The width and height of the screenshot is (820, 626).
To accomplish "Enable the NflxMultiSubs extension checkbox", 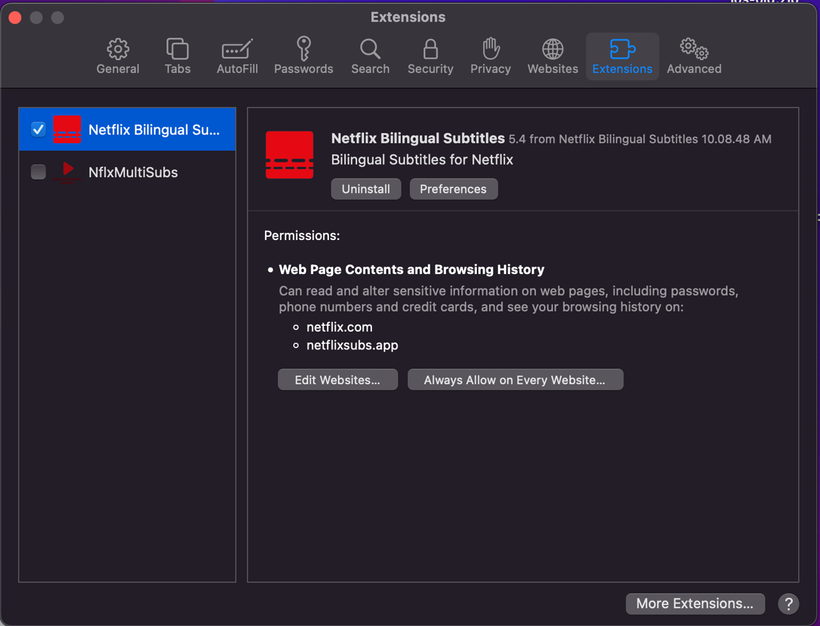I will [x=38, y=172].
